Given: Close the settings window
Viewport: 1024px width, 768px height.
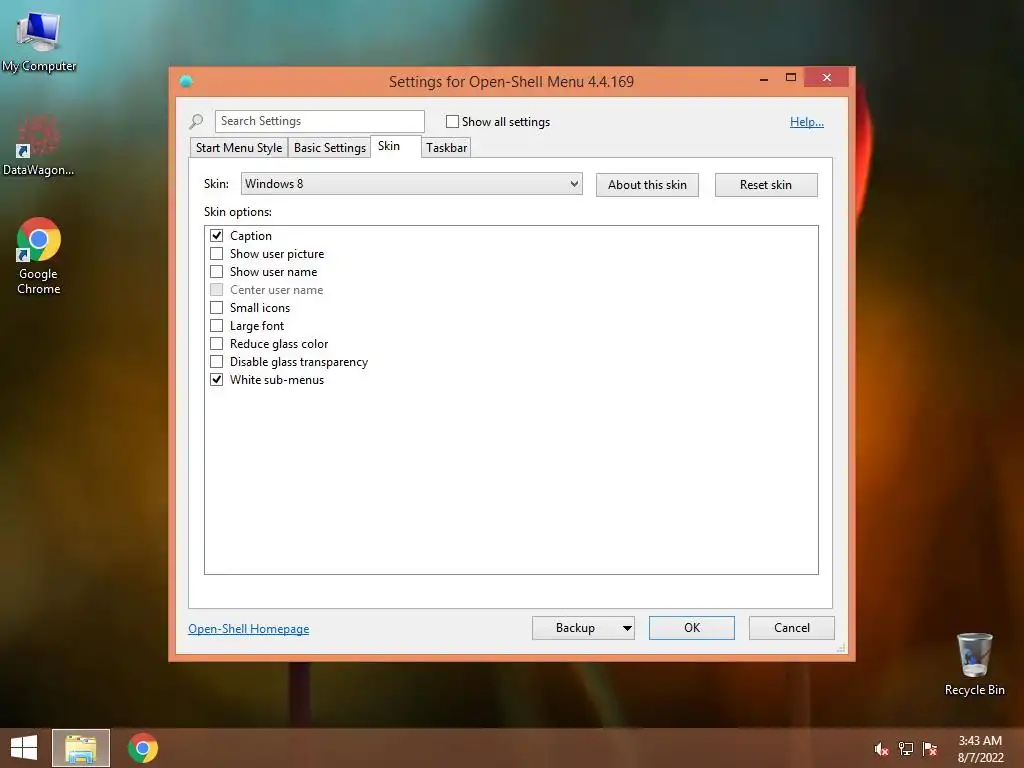Looking at the screenshot, I should tap(826, 78).
